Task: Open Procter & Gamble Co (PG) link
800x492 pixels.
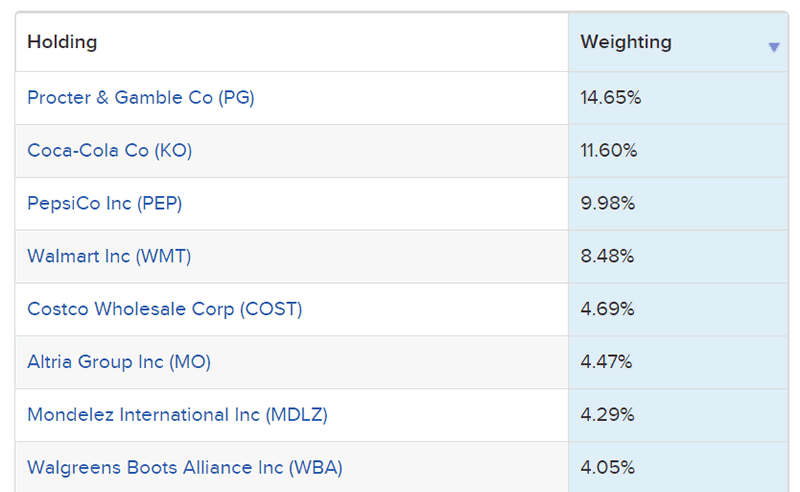Action: point(141,98)
